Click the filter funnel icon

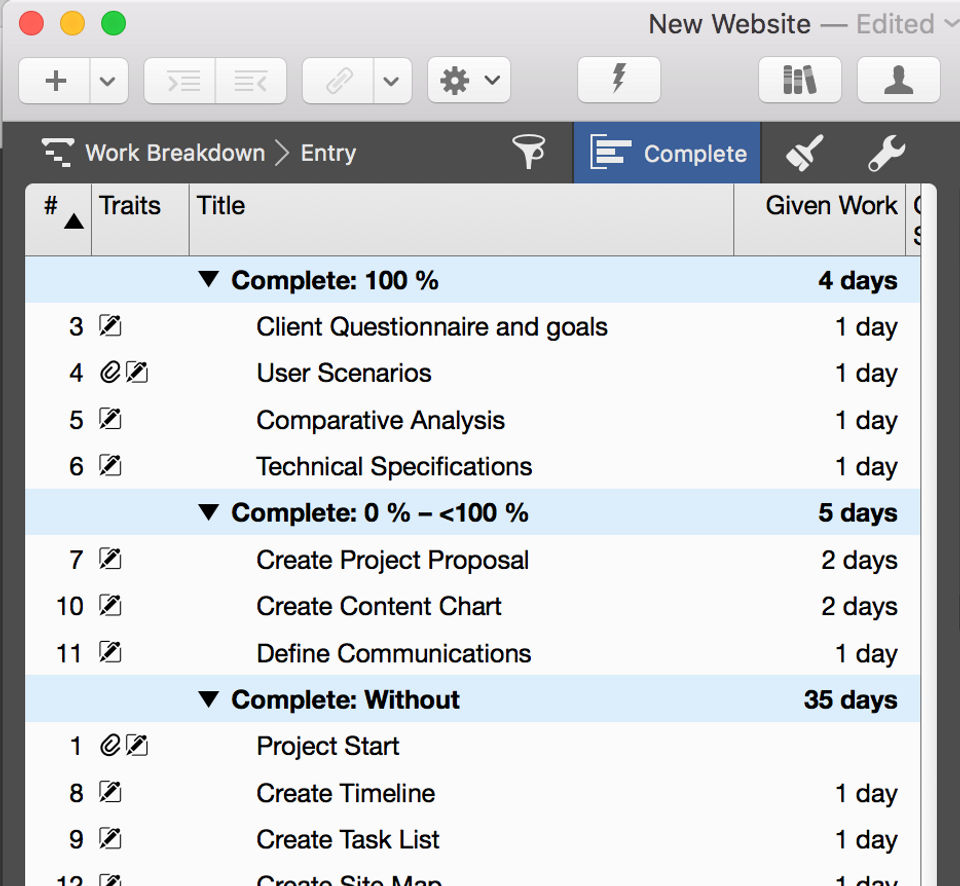pos(529,153)
